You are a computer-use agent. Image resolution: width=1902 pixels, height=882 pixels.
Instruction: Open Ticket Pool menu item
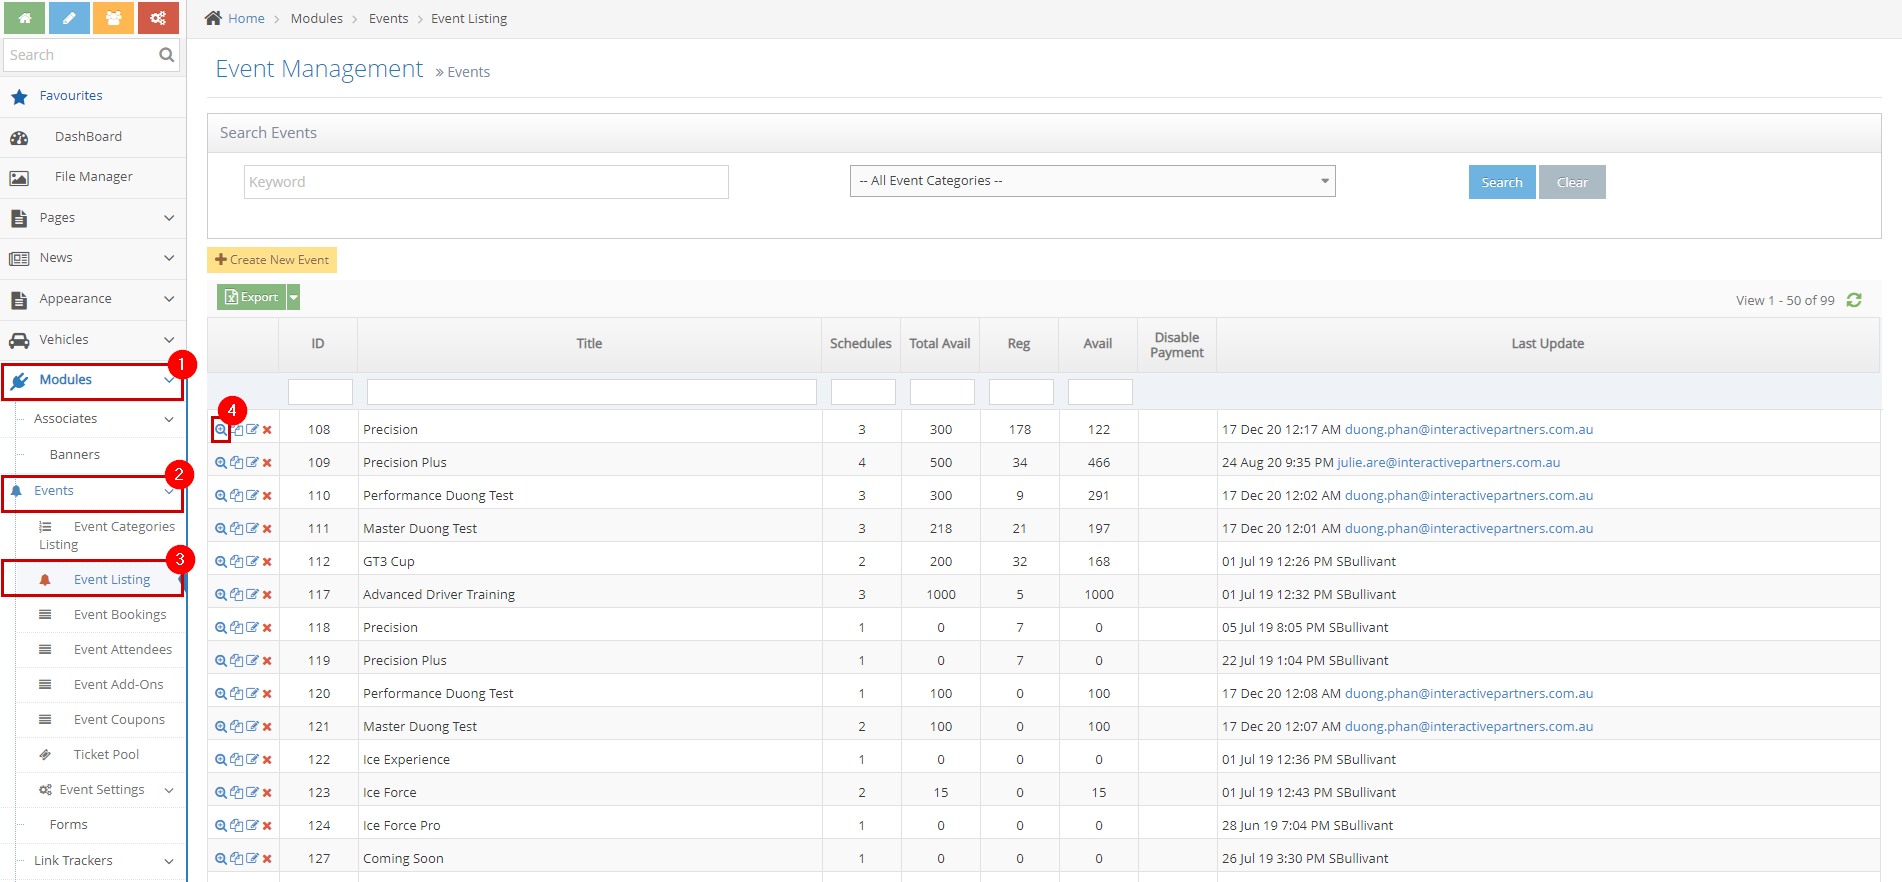(x=106, y=755)
